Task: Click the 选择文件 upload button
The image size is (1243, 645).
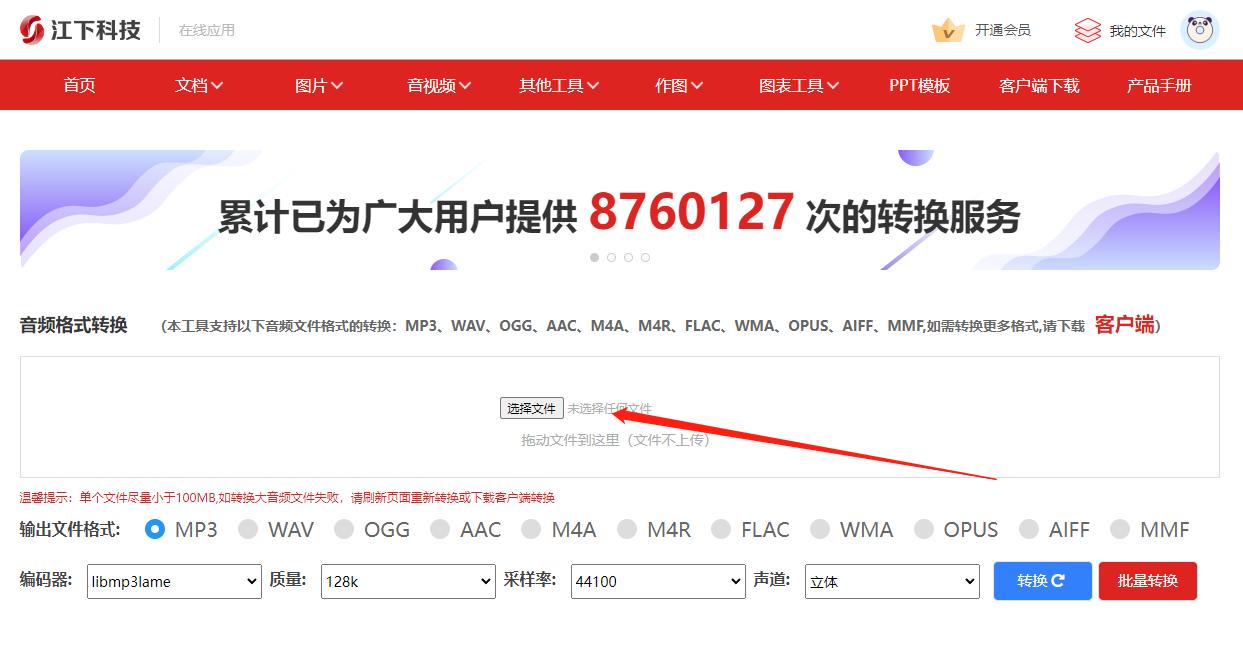Action: [x=531, y=408]
